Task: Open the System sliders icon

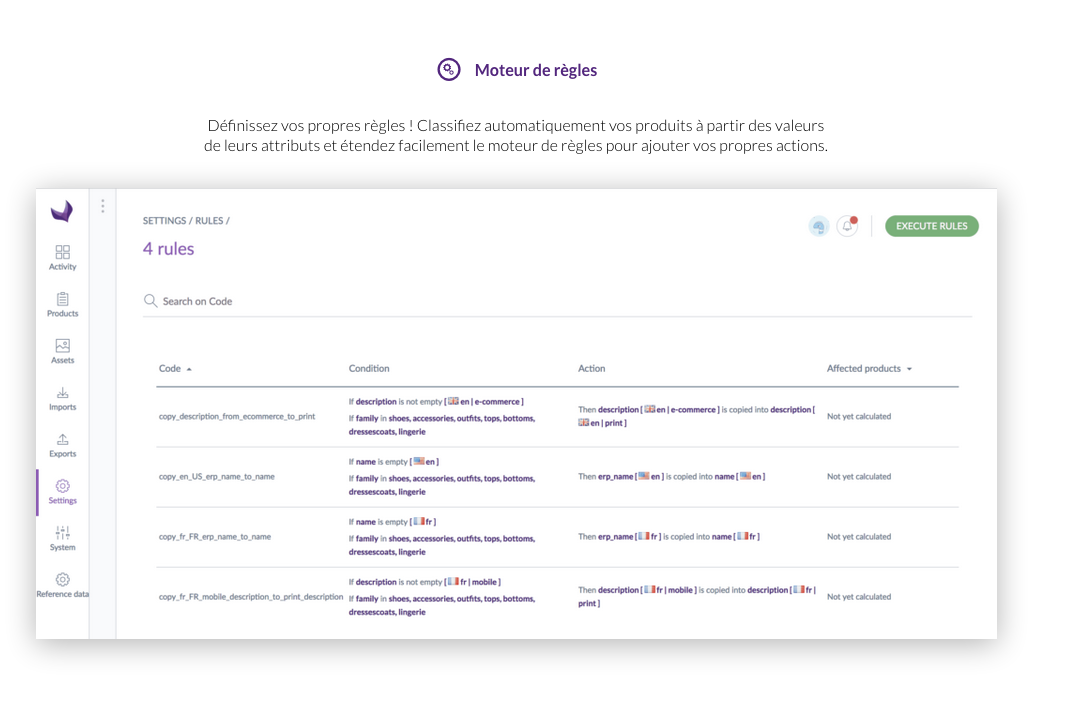Action: coord(62,533)
